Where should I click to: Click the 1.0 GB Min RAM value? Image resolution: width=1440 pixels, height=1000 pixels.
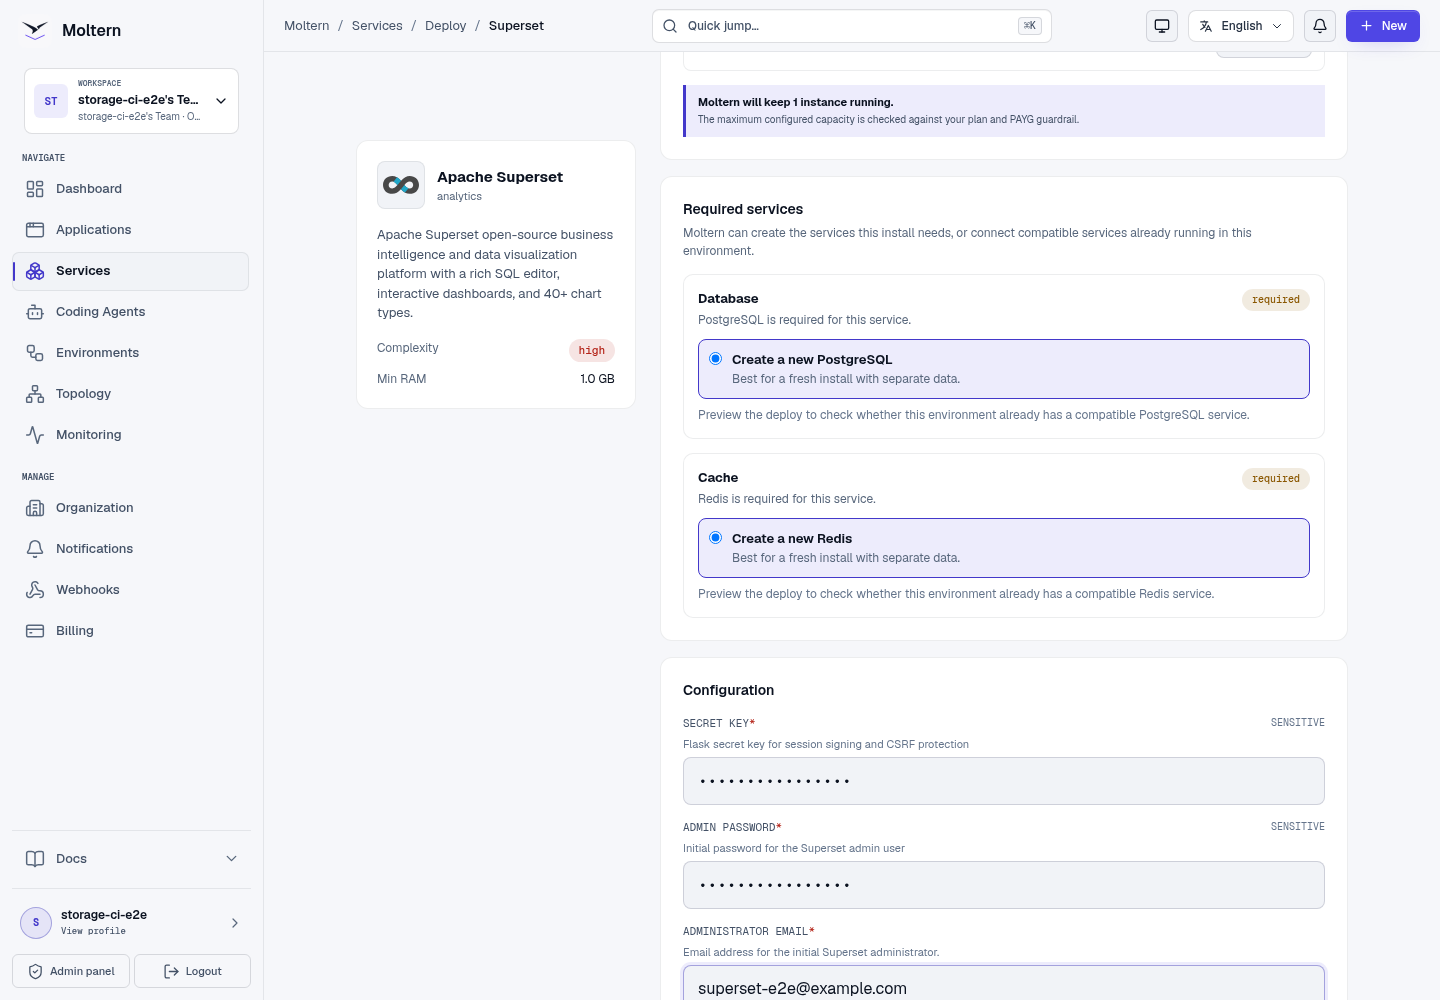[598, 379]
